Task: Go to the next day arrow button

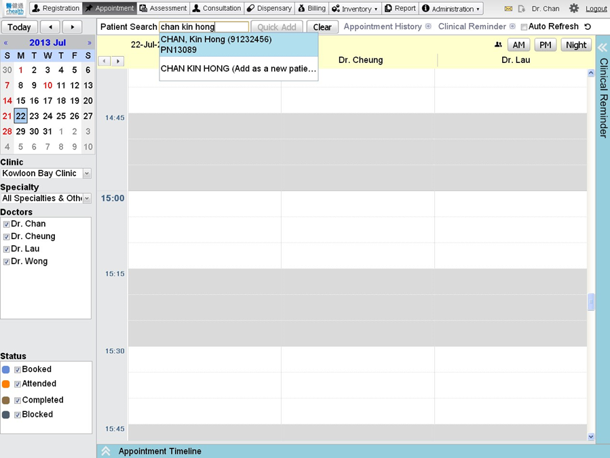Action: pyautogui.click(x=72, y=27)
